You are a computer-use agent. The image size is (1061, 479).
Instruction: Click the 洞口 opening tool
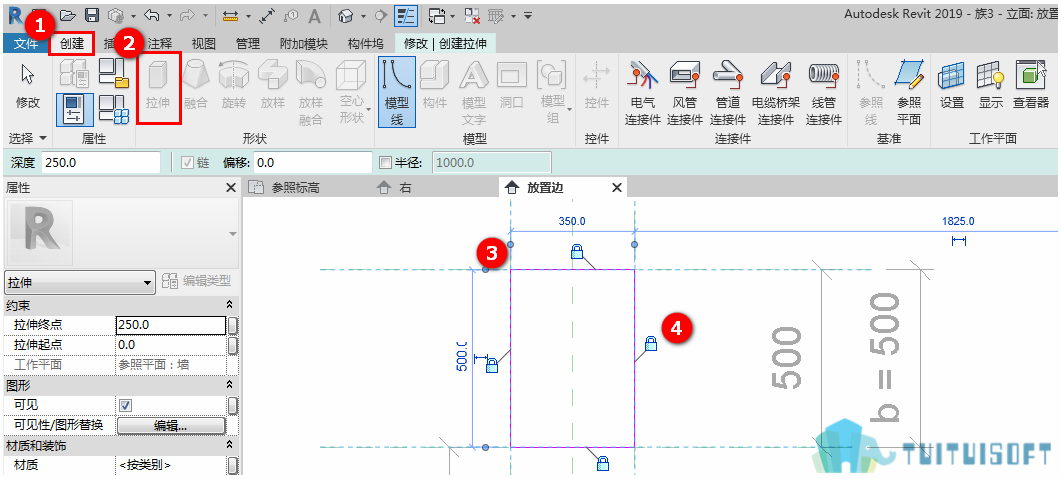[512, 87]
